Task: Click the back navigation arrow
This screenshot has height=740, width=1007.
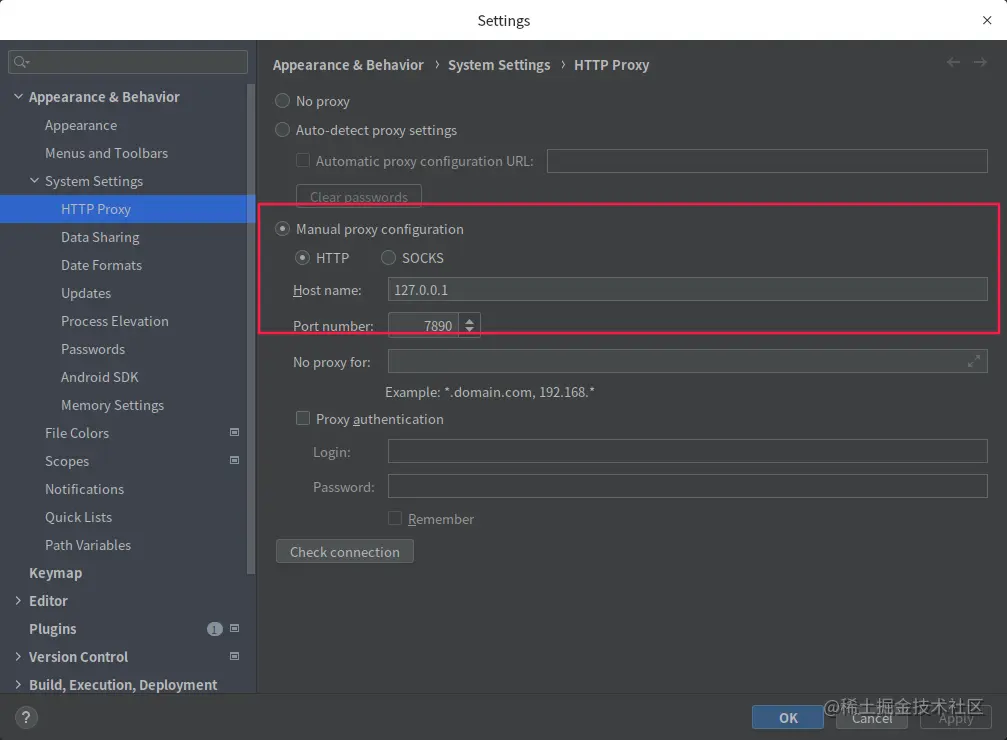Action: [x=953, y=62]
